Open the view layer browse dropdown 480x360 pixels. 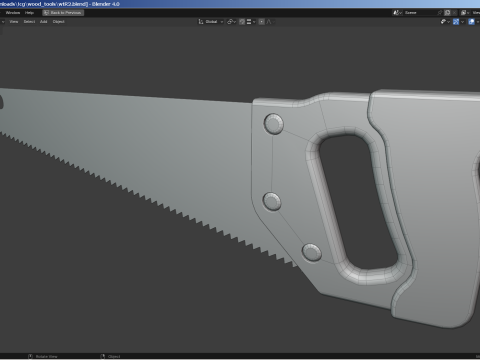465,13
